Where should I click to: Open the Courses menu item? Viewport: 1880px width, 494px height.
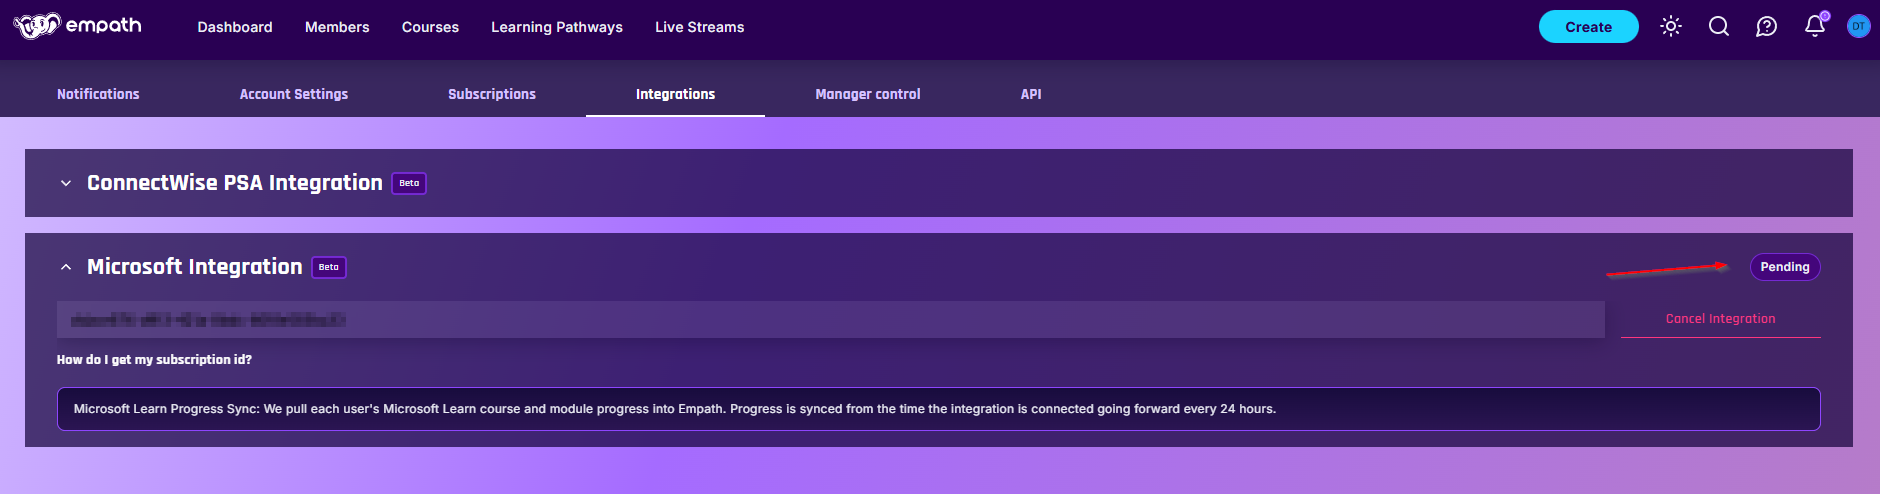(430, 27)
